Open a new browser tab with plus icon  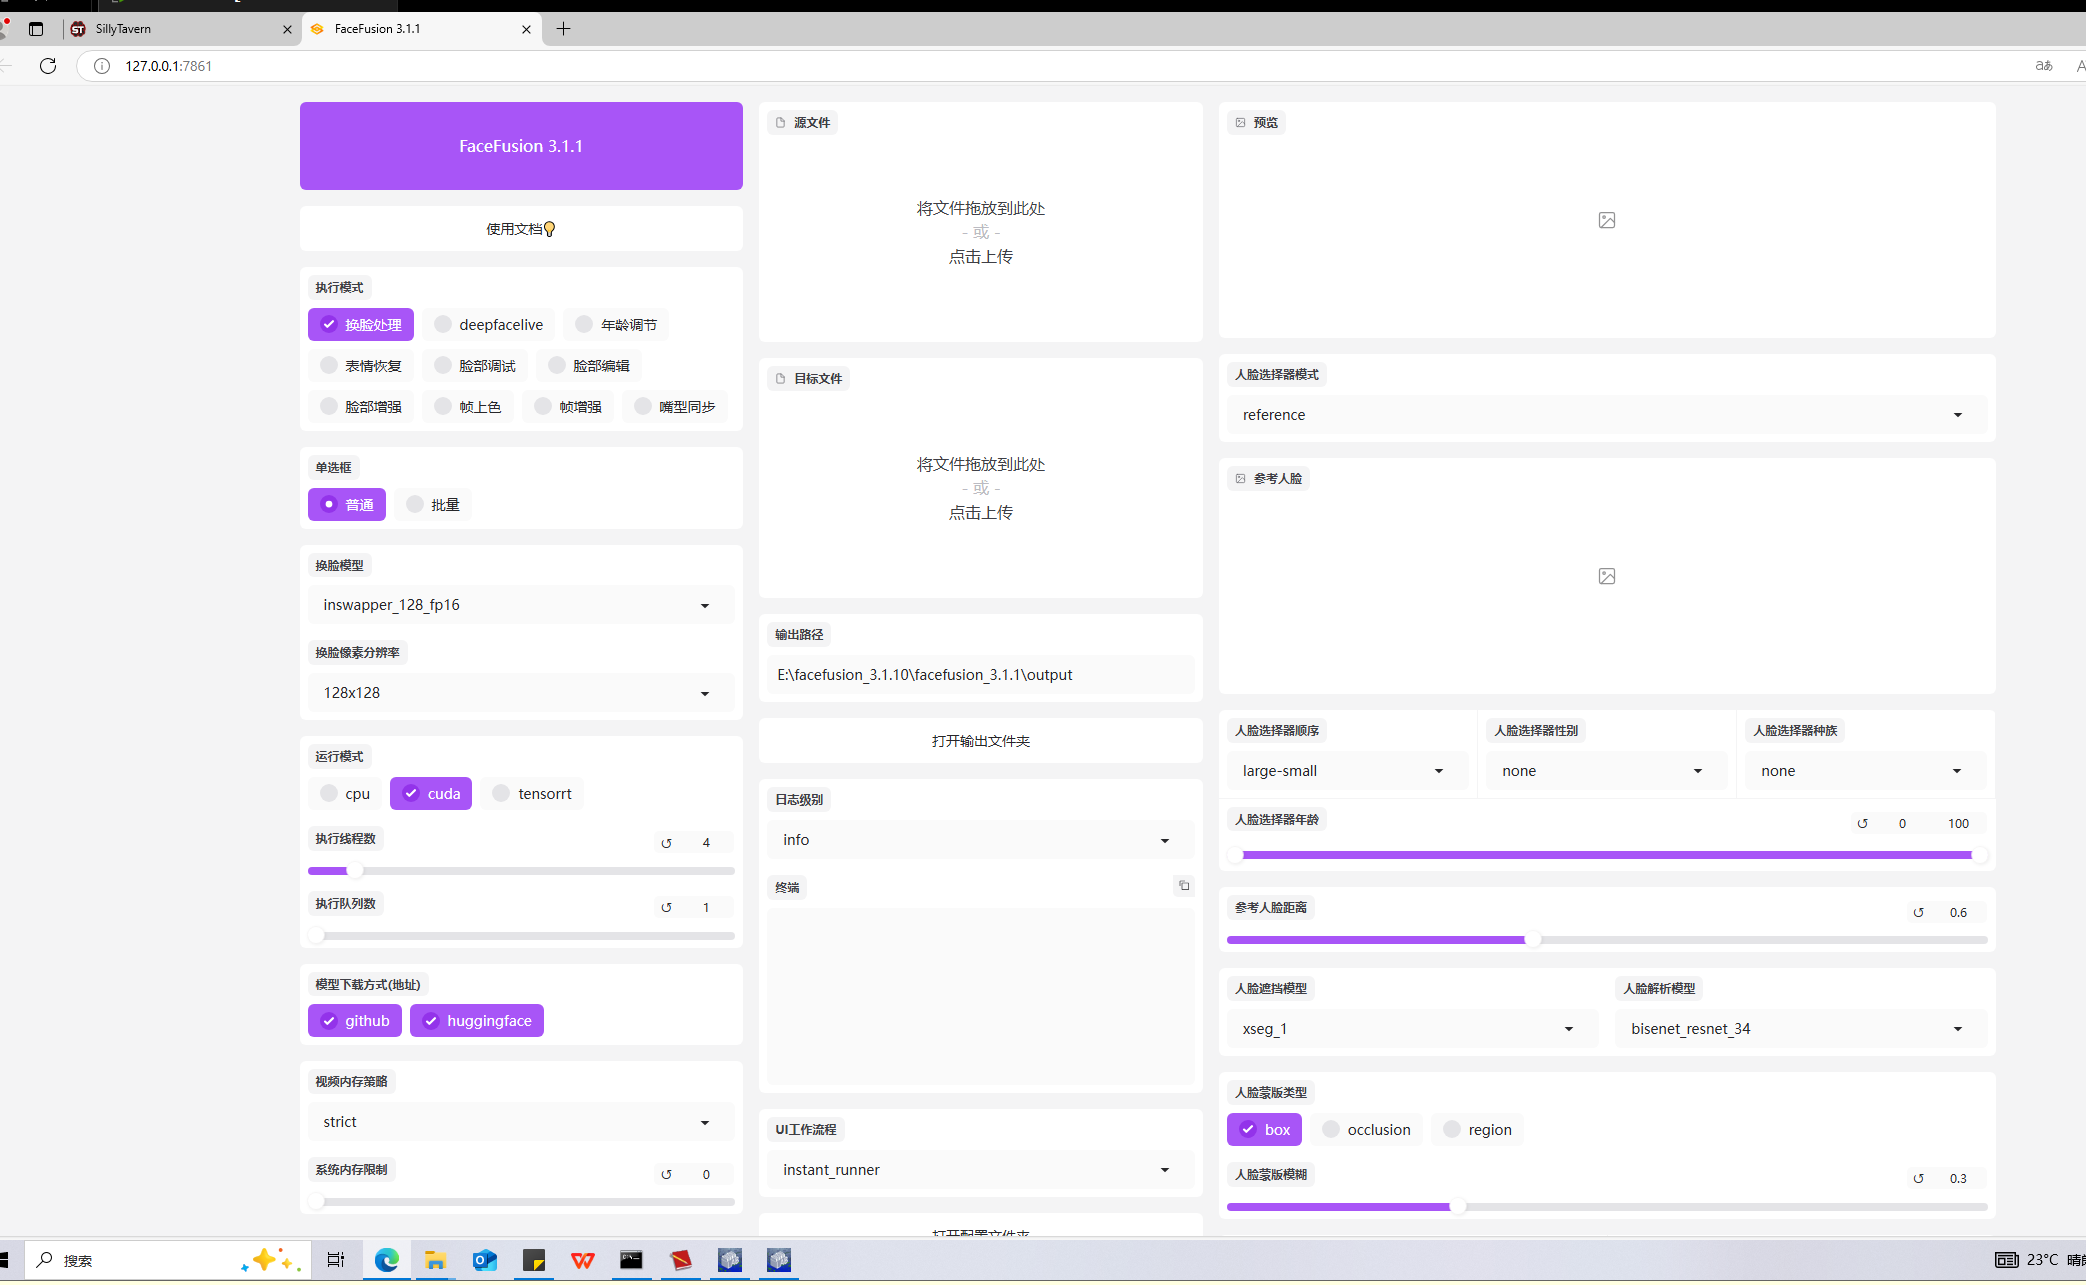point(564,29)
